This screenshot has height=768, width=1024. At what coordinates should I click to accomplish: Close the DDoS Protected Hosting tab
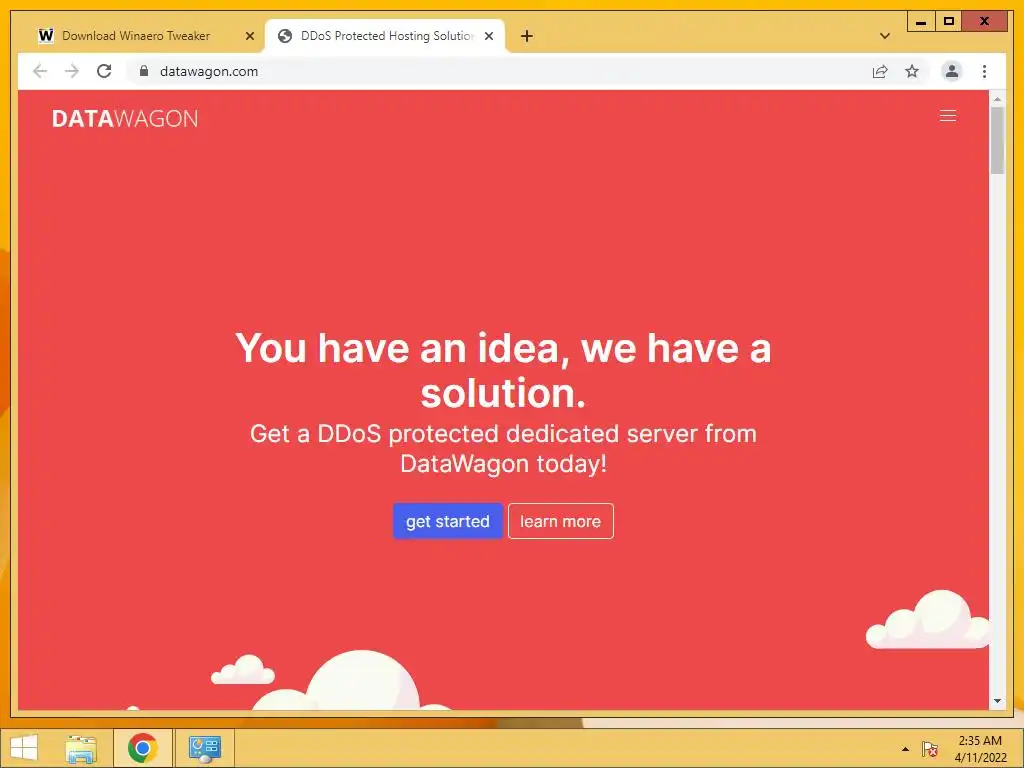[488, 36]
